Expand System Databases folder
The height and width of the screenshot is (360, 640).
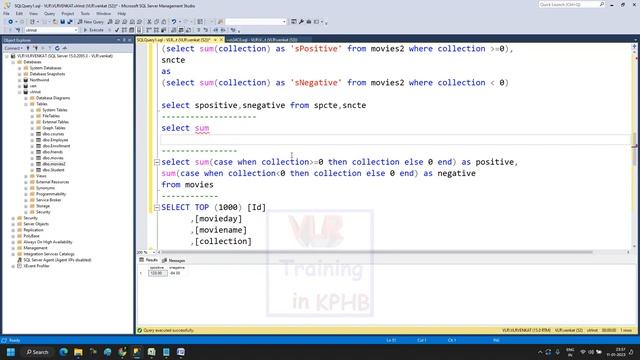tap(20, 68)
